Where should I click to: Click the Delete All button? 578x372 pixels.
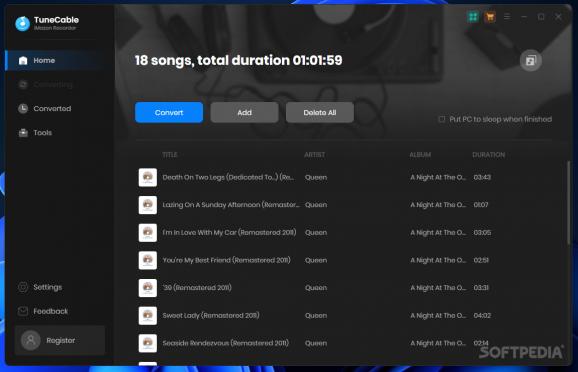(x=320, y=112)
